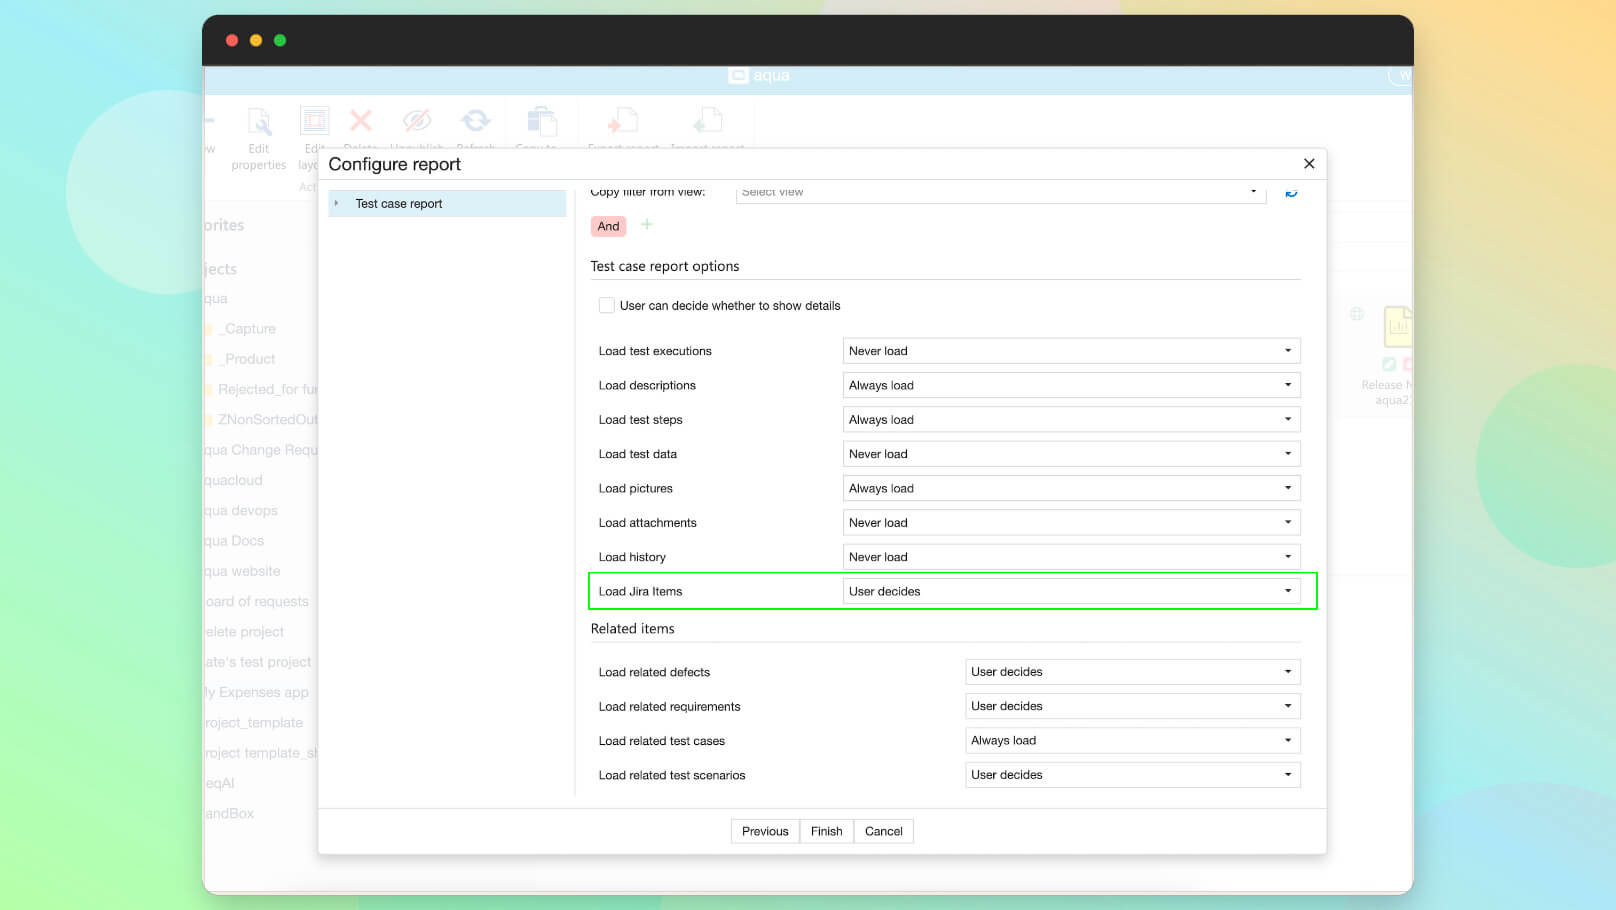Click the Import report toolbar icon
The height and width of the screenshot is (910, 1616).
[x=707, y=122]
